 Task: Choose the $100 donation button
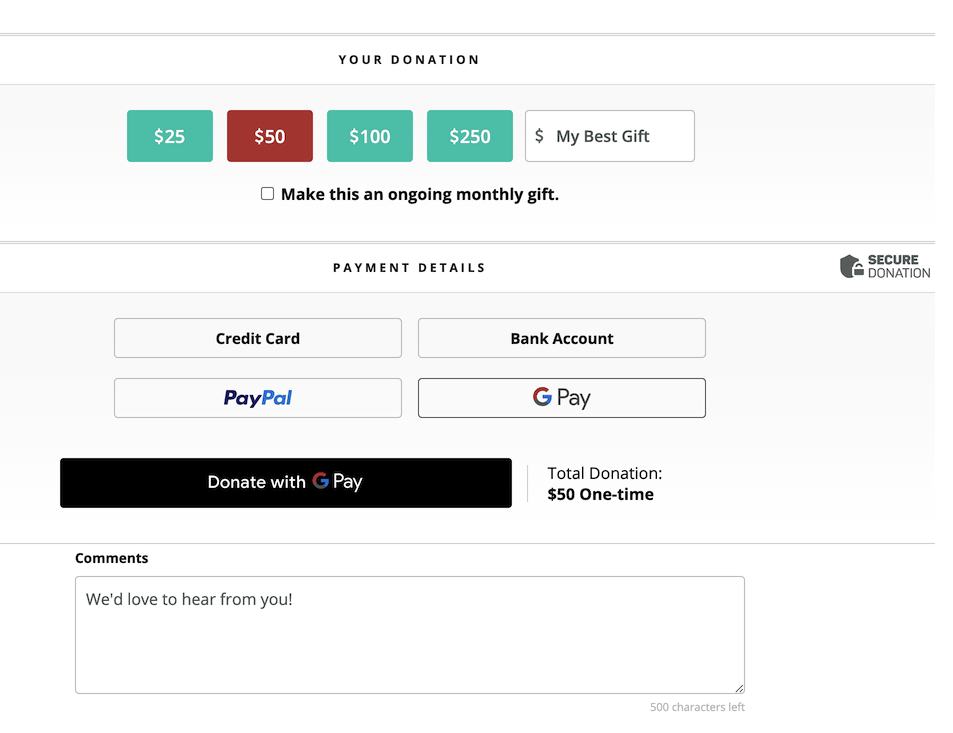pyautogui.click(x=370, y=136)
